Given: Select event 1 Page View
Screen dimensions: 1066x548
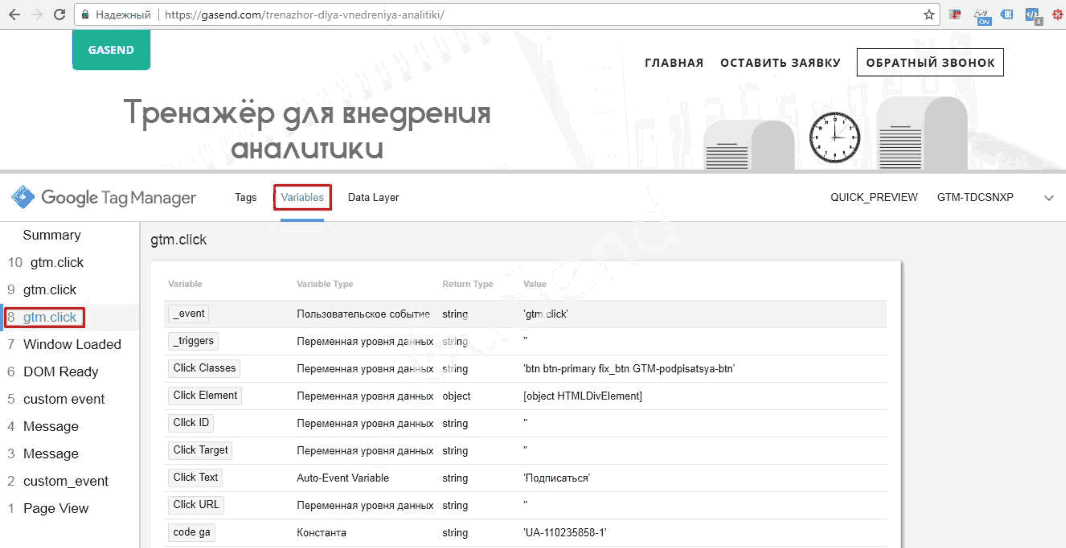Looking at the screenshot, I should click(48, 509).
